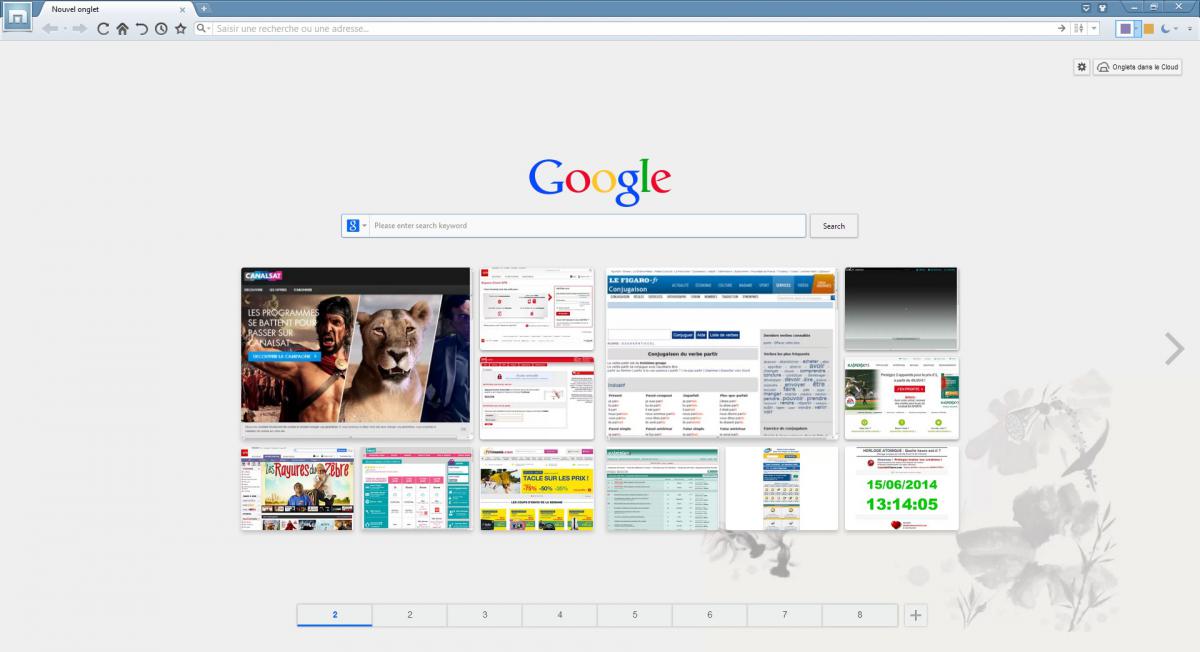Open quick access settings gear
Image resolution: width=1200 pixels, height=652 pixels.
tap(1081, 67)
